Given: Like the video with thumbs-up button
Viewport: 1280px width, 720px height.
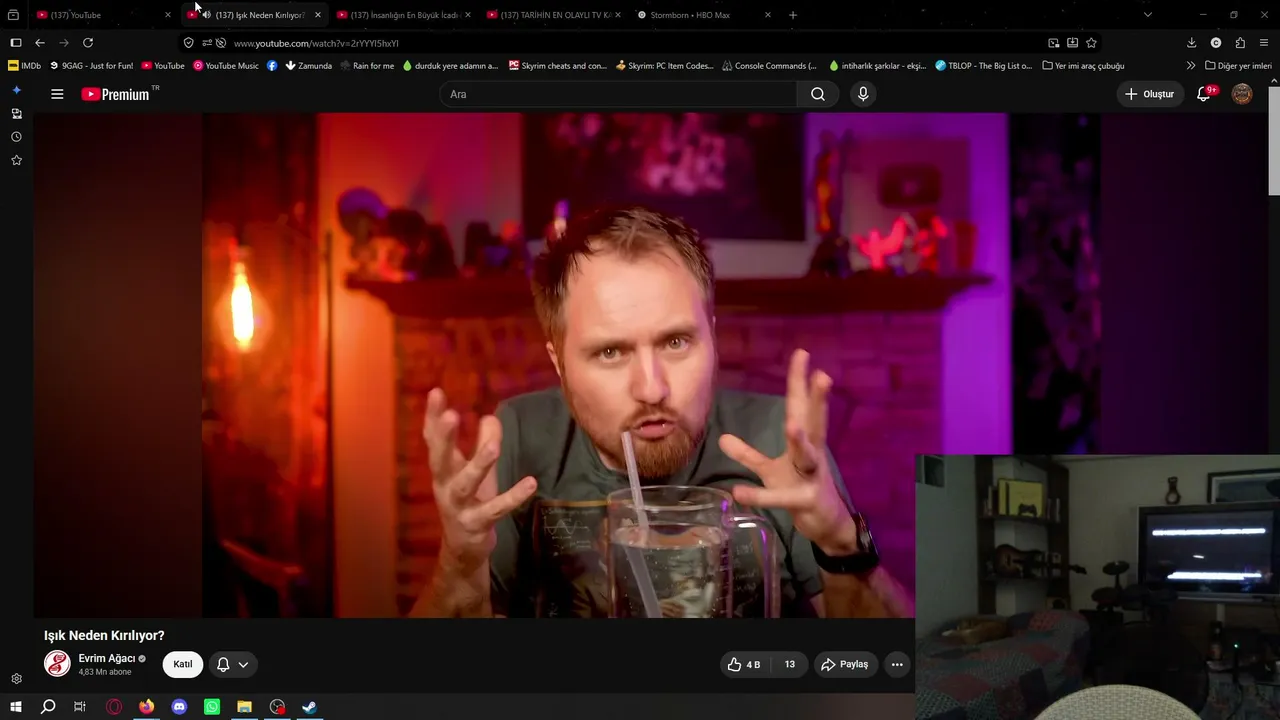Looking at the screenshot, I should coord(744,664).
